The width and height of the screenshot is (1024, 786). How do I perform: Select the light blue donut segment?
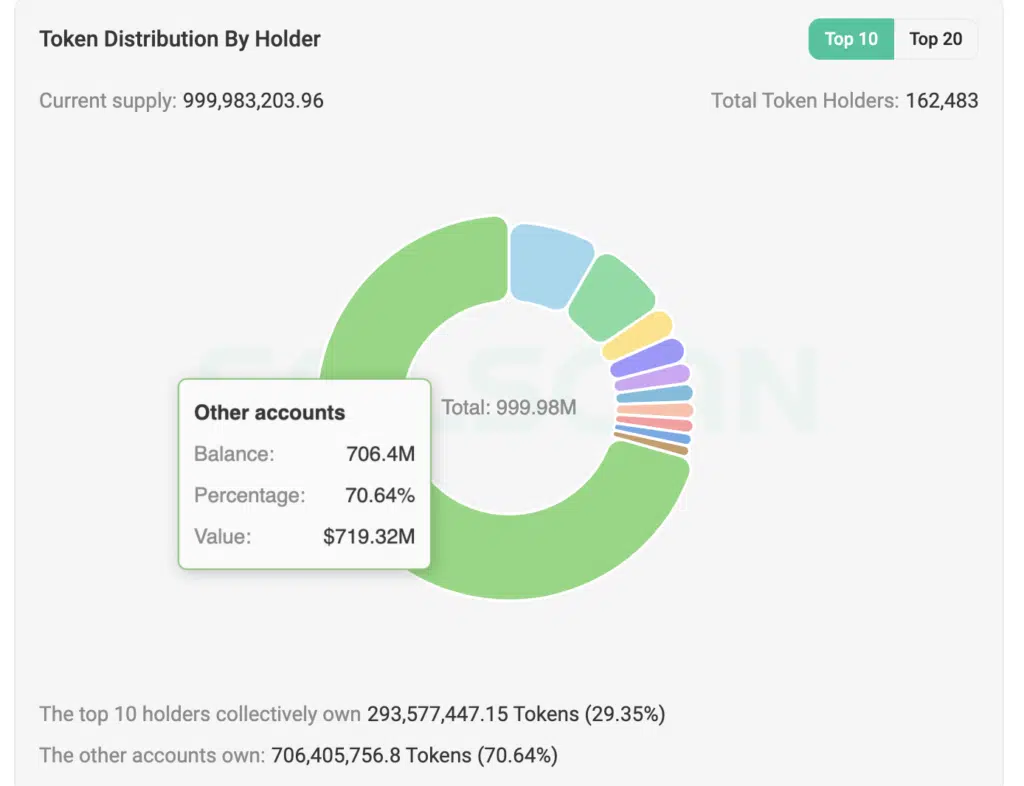tap(548, 262)
